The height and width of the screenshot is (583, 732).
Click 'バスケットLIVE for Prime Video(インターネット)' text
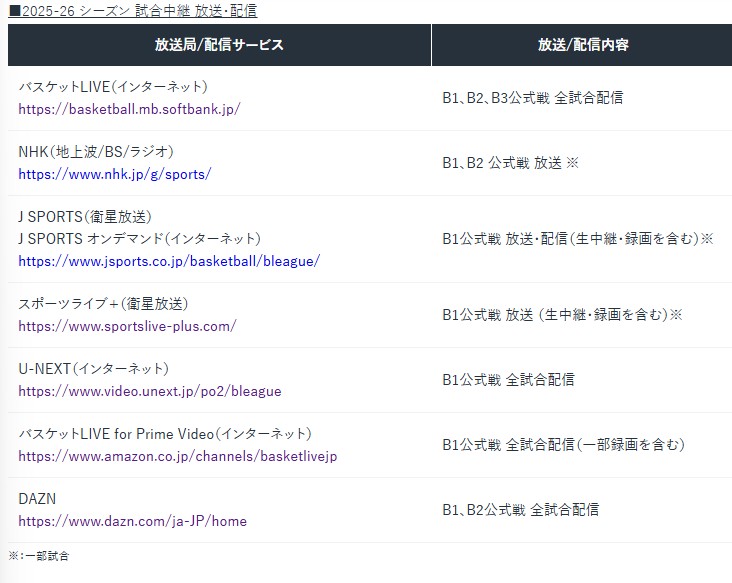click(165, 434)
